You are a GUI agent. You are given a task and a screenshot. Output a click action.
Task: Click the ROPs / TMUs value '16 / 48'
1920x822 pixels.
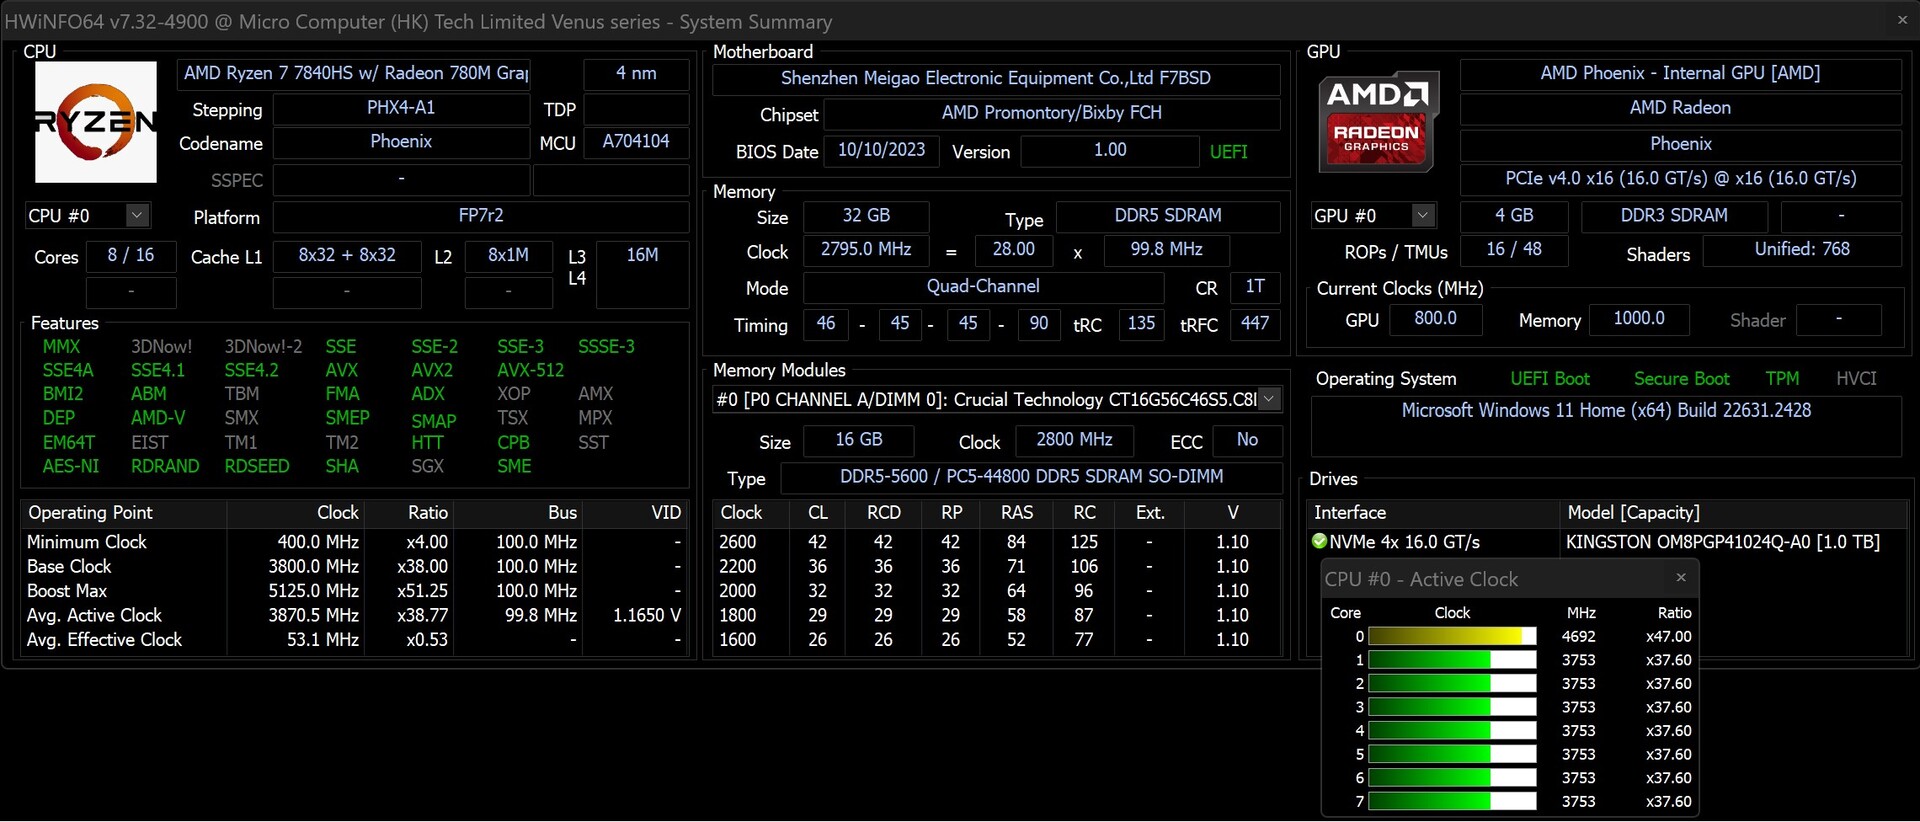point(1514,250)
